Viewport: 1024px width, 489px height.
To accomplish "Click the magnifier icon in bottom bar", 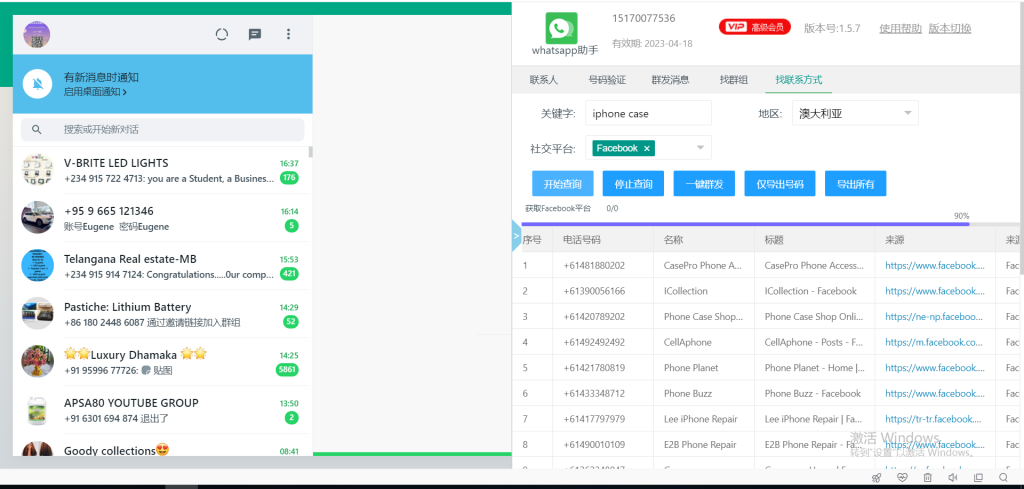I will pos(1003,477).
